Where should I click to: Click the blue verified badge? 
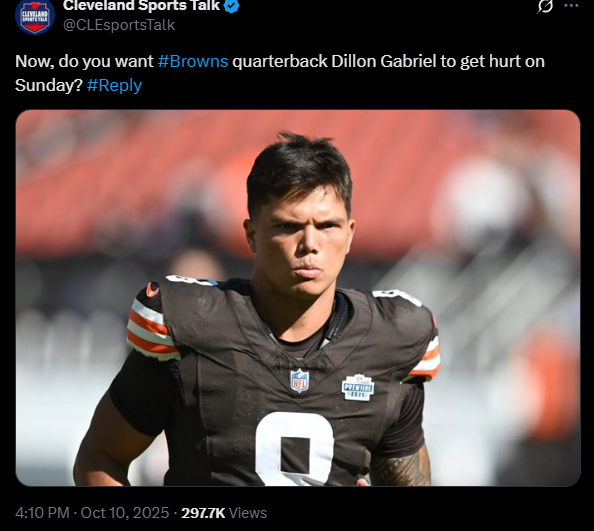pos(232,6)
